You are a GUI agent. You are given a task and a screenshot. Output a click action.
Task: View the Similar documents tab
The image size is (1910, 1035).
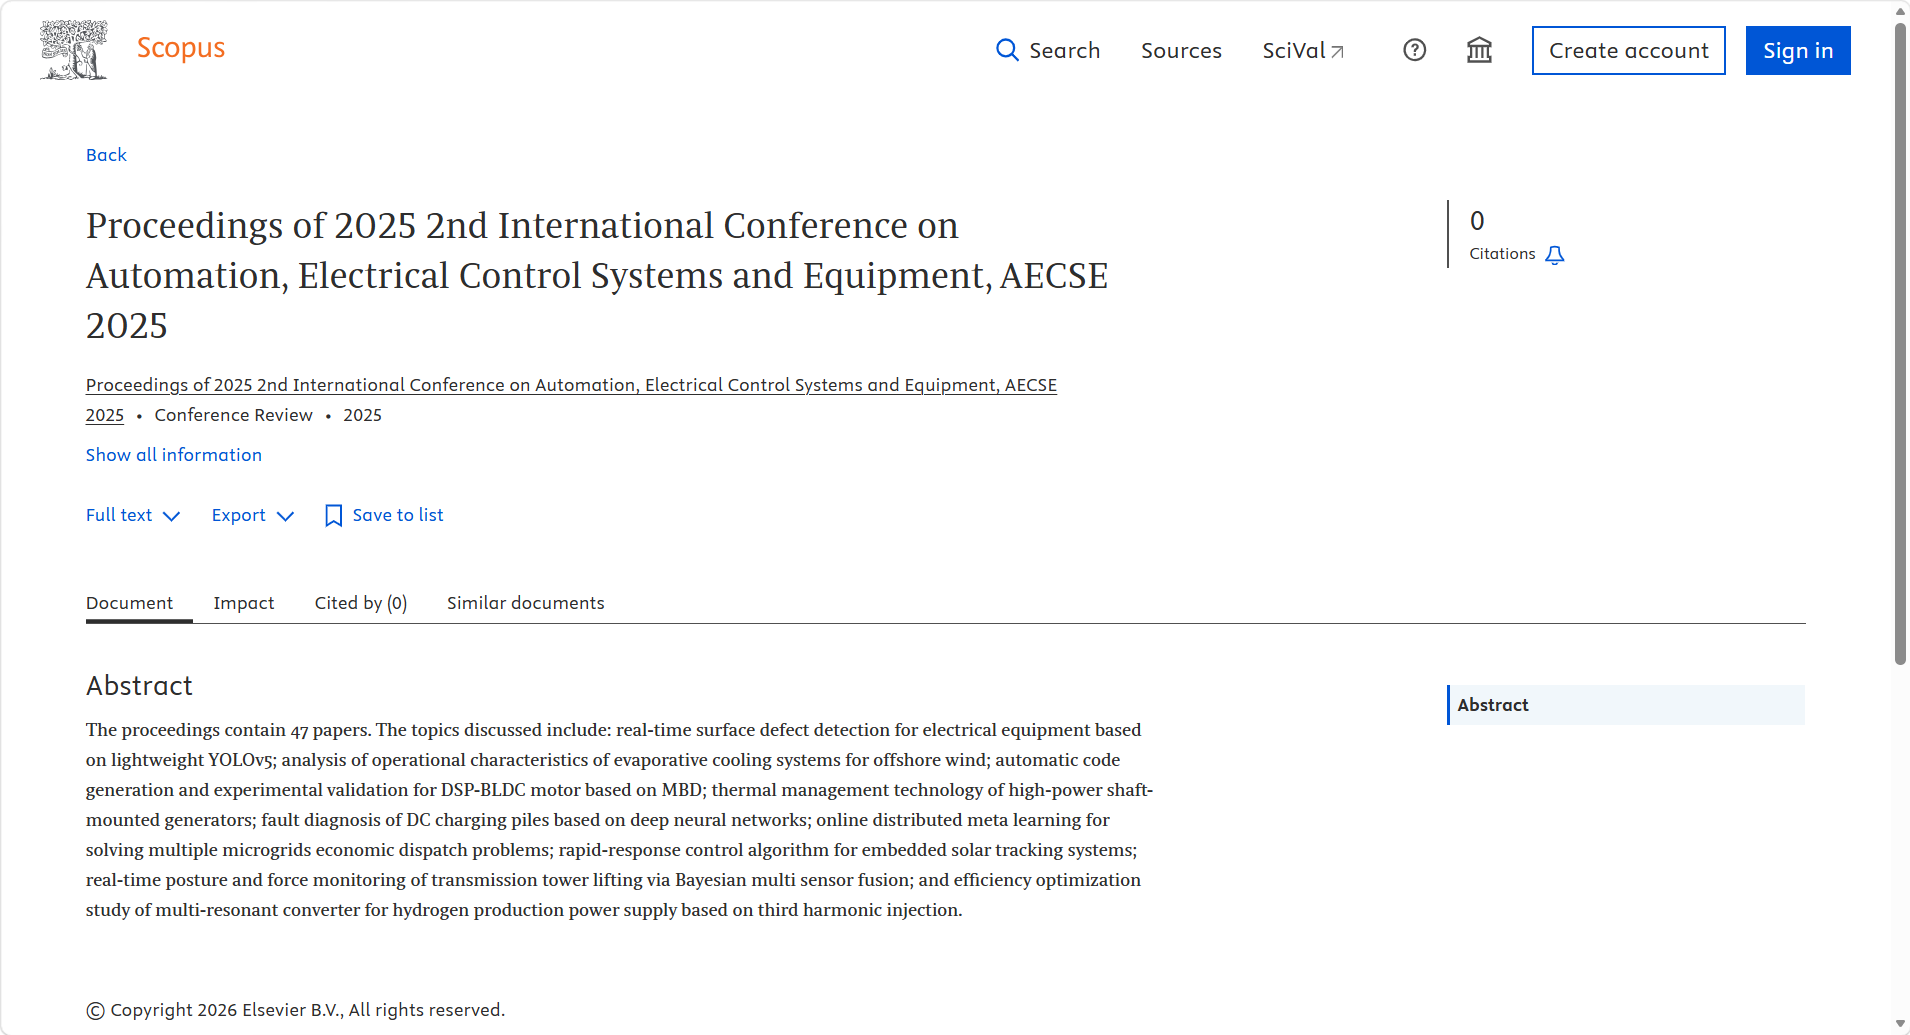[525, 603]
